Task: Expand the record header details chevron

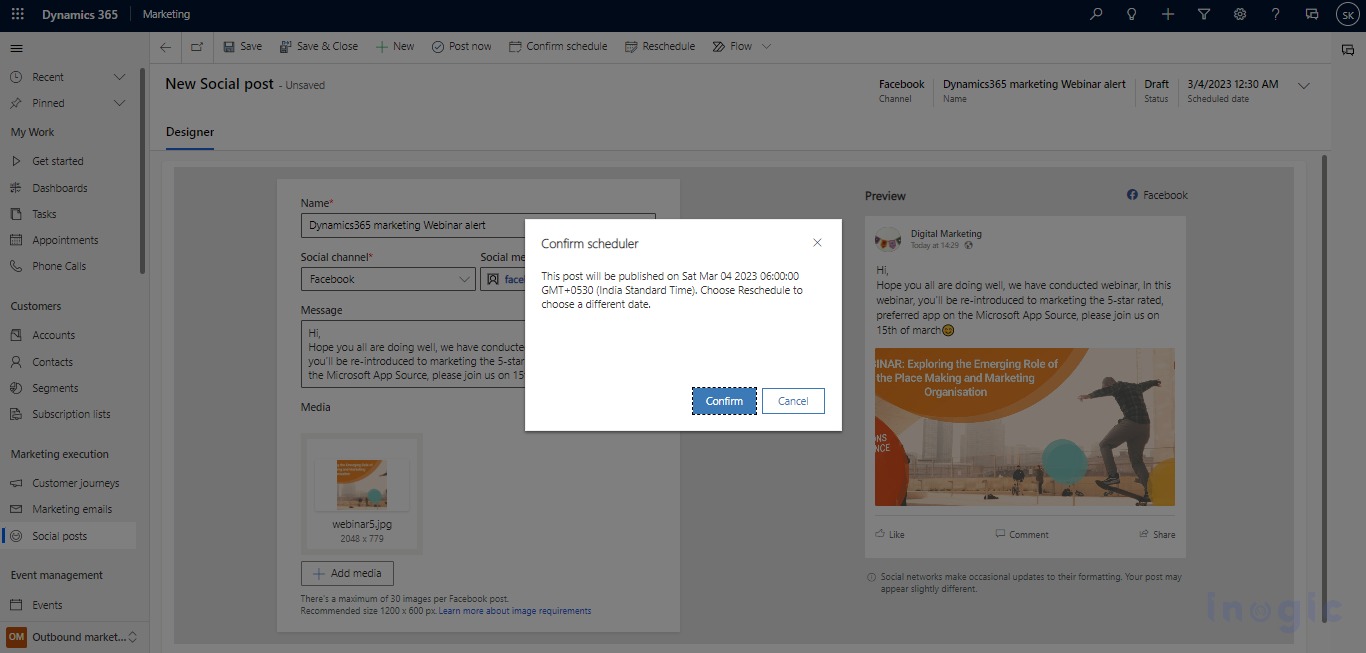Action: pyautogui.click(x=1303, y=86)
